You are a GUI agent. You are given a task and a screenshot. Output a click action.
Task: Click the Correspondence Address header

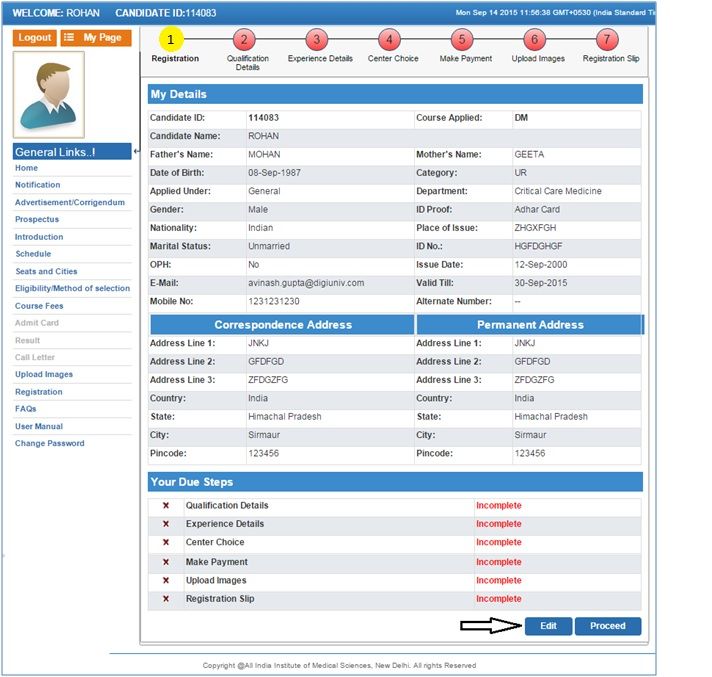pyautogui.click(x=282, y=325)
